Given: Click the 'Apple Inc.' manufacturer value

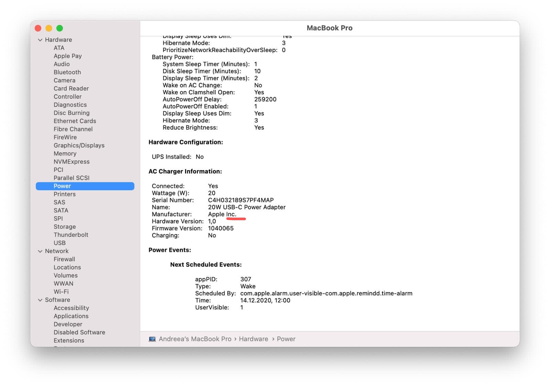Looking at the screenshot, I should click(x=222, y=214).
